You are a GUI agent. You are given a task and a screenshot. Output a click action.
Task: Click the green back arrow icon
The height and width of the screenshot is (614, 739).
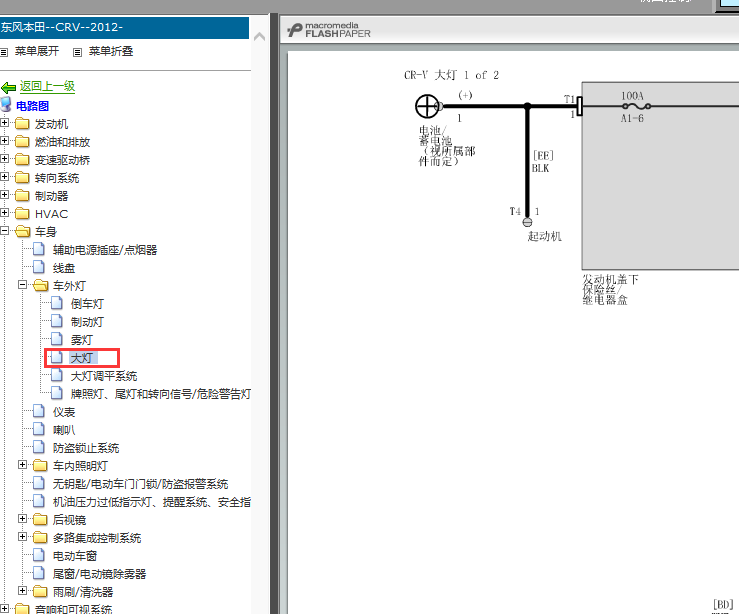[x=8, y=87]
